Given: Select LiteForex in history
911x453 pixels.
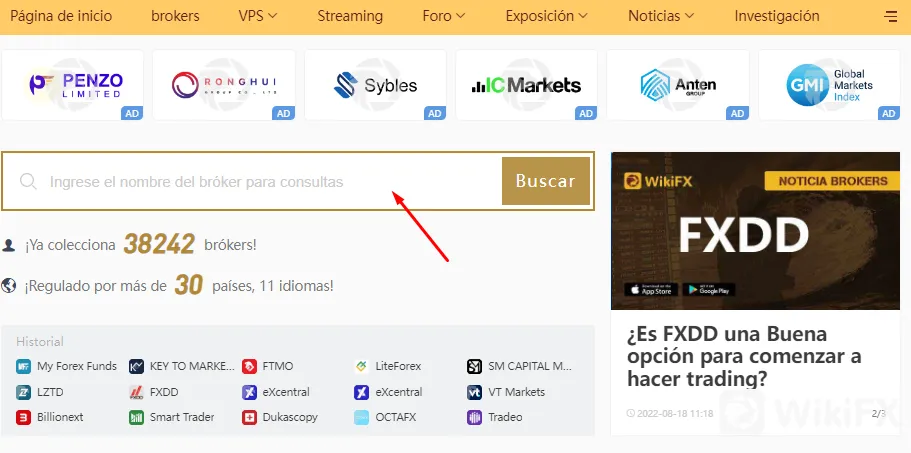Looking at the screenshot, I should click(x=398, y=366).
